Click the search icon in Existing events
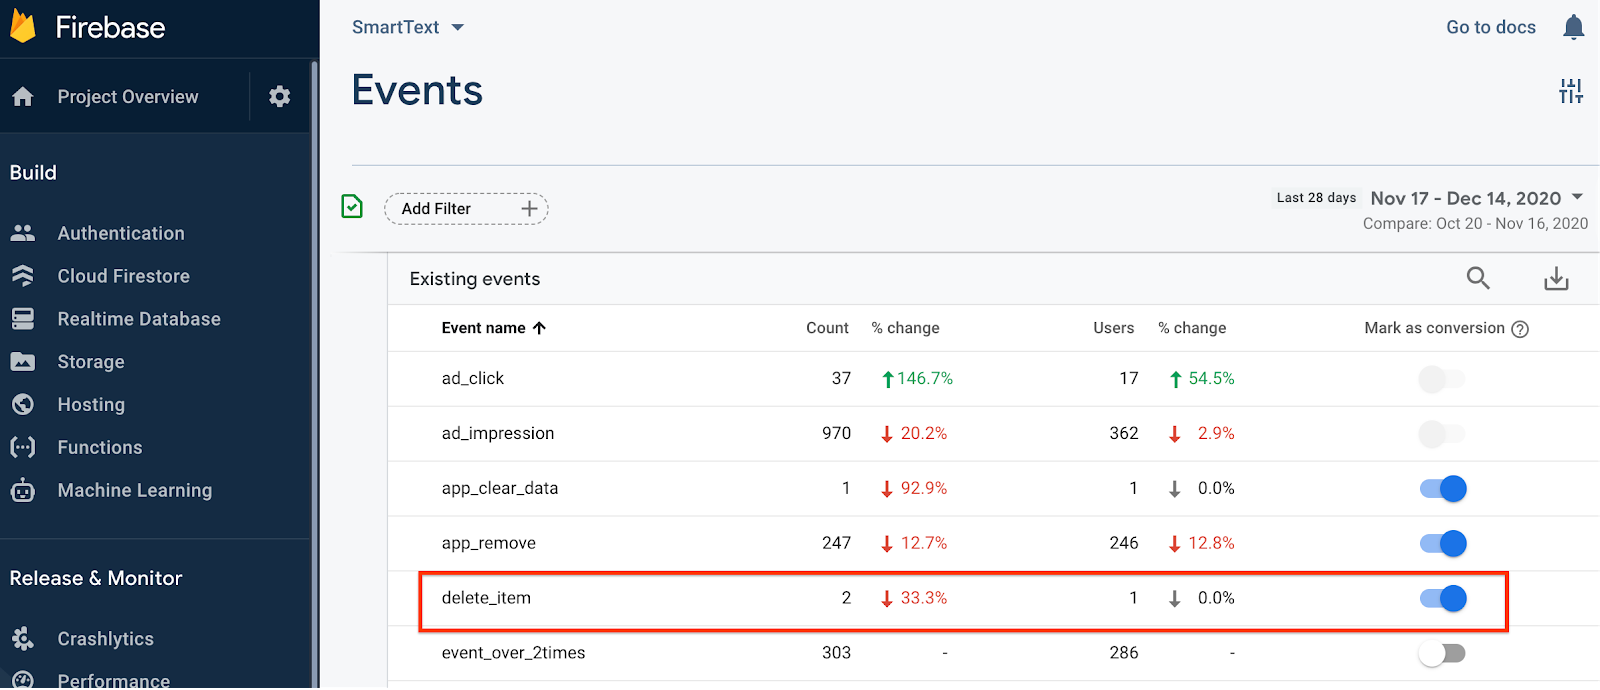Screen dimensions: 1600x690 1478,278
